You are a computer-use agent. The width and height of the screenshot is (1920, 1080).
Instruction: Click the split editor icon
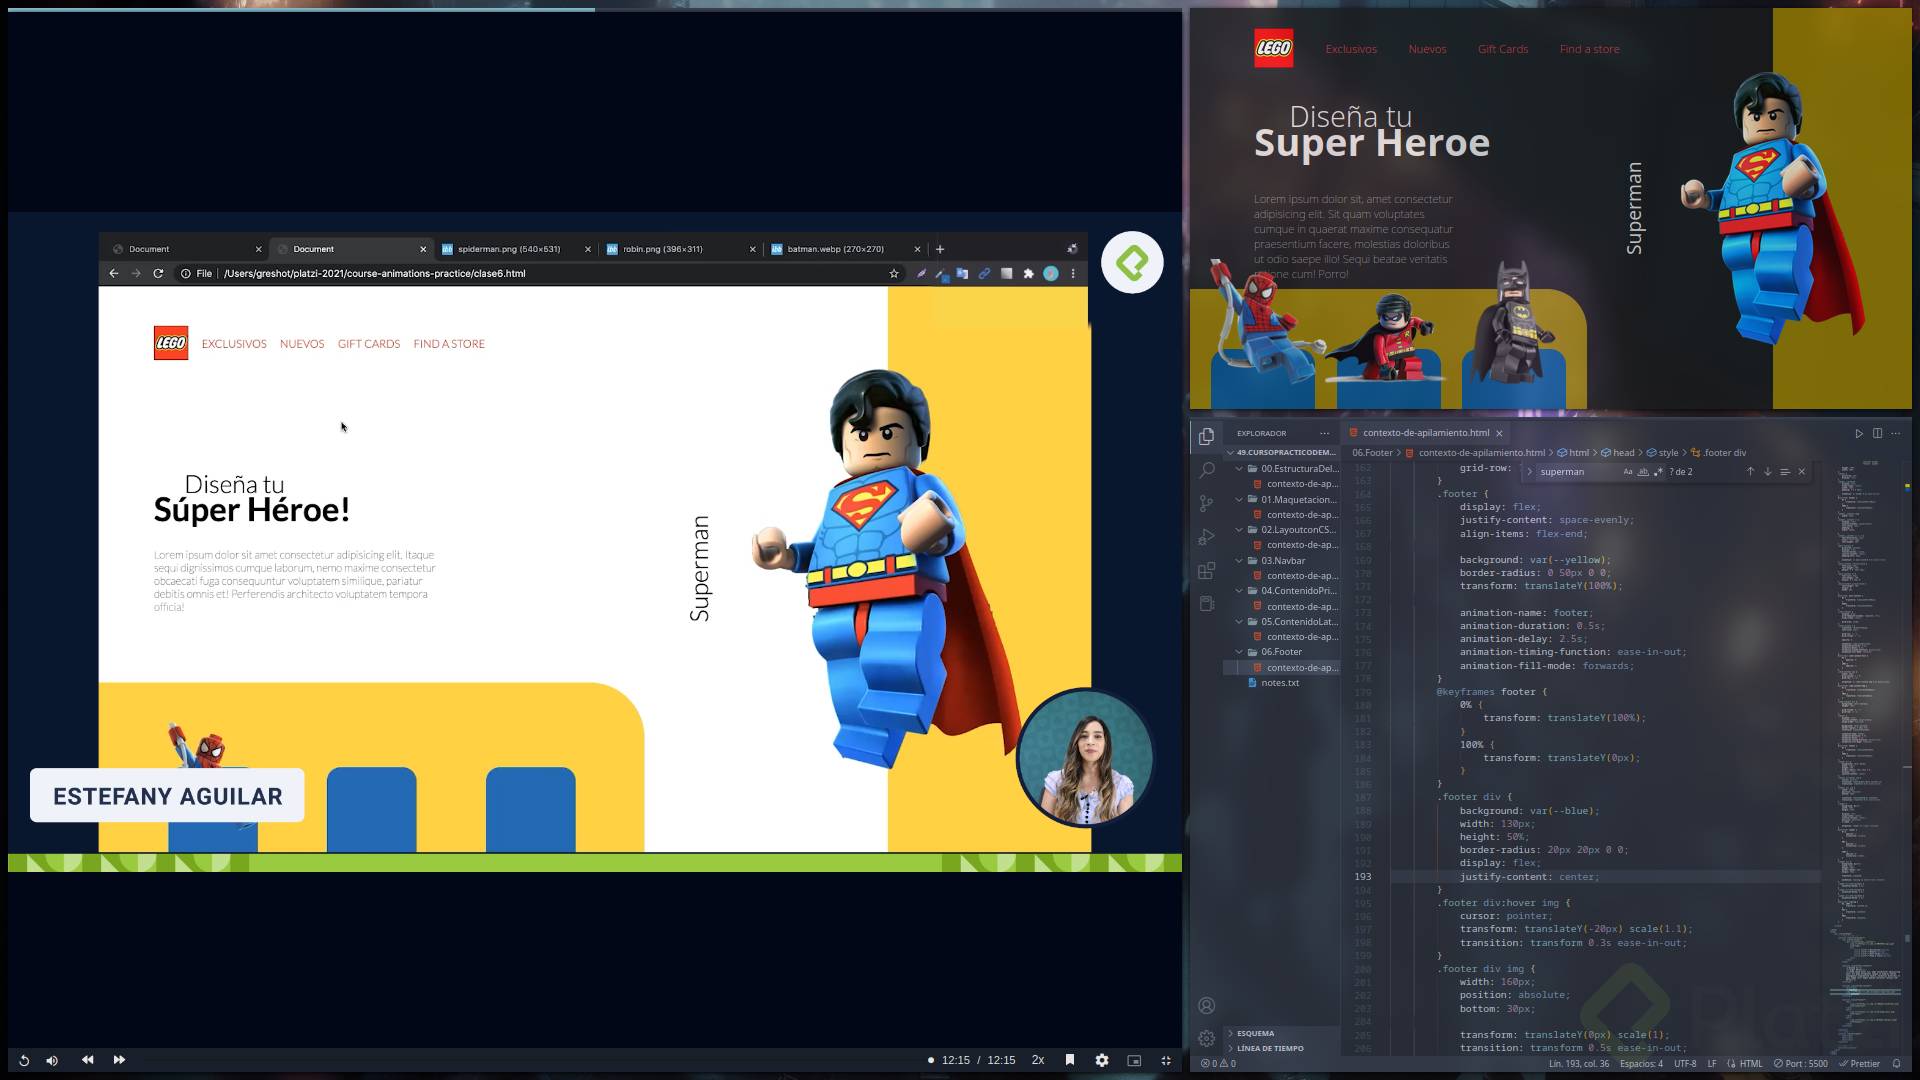1877,433
